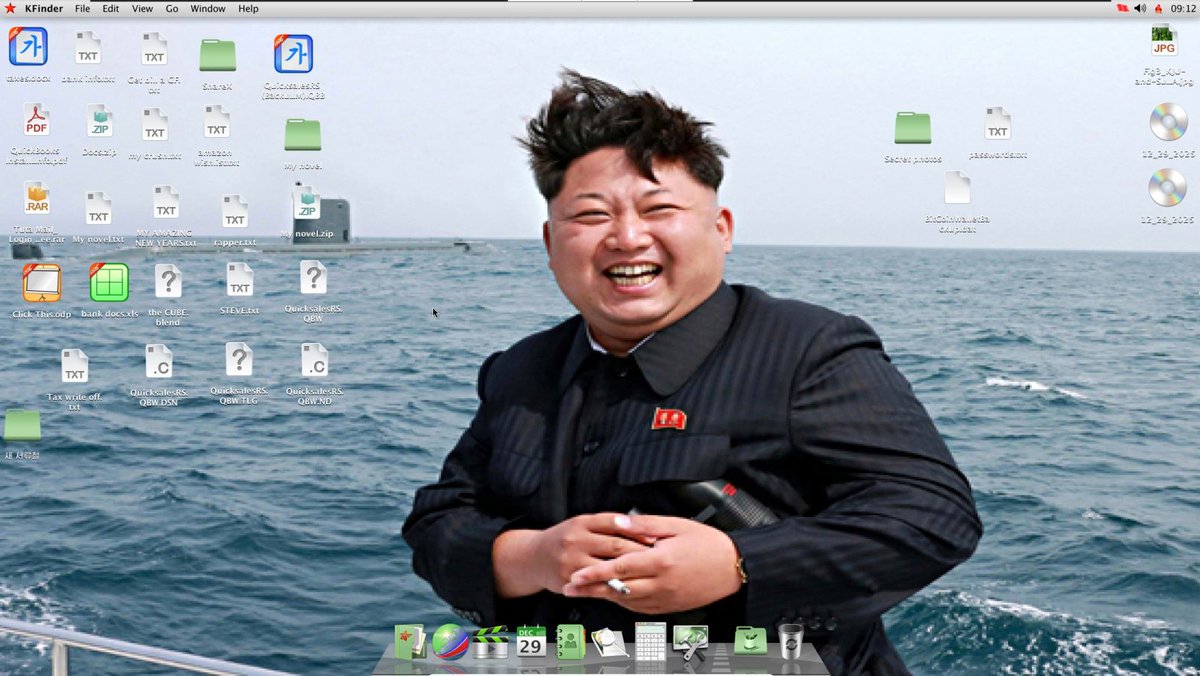Open the QuicksalesRS (Backup).QBB file
This screenshot has width=1200, height=676.
coord(293,54)
